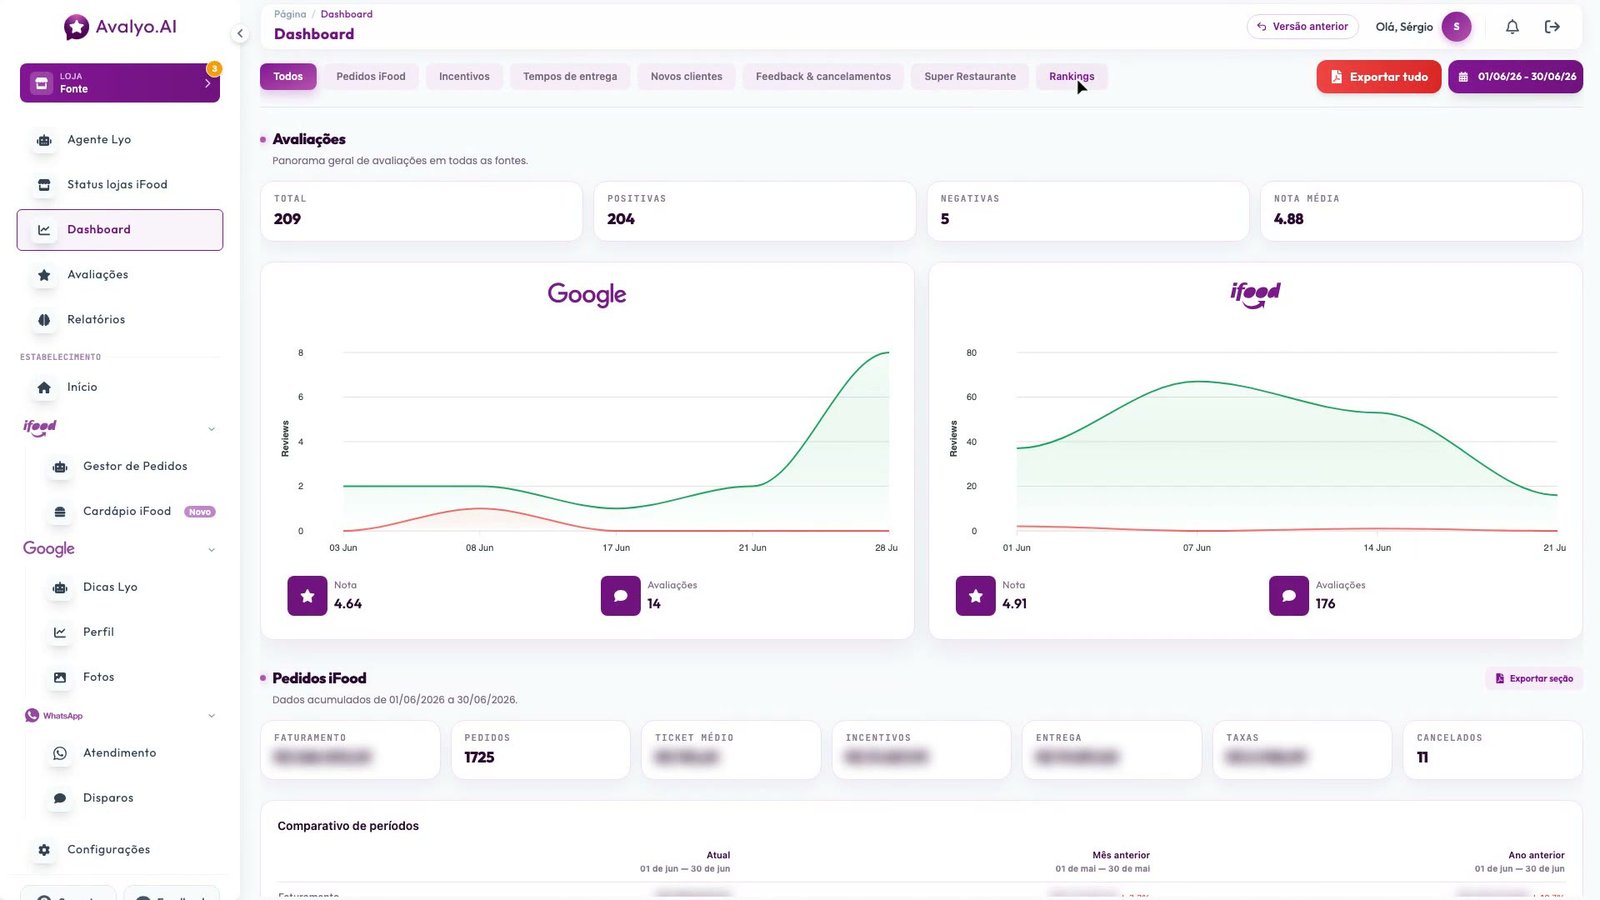Collapse the sidebar with the arrow button
Image resolution: width=1600 pixels, height=900 pixels.
coord(240,34)
